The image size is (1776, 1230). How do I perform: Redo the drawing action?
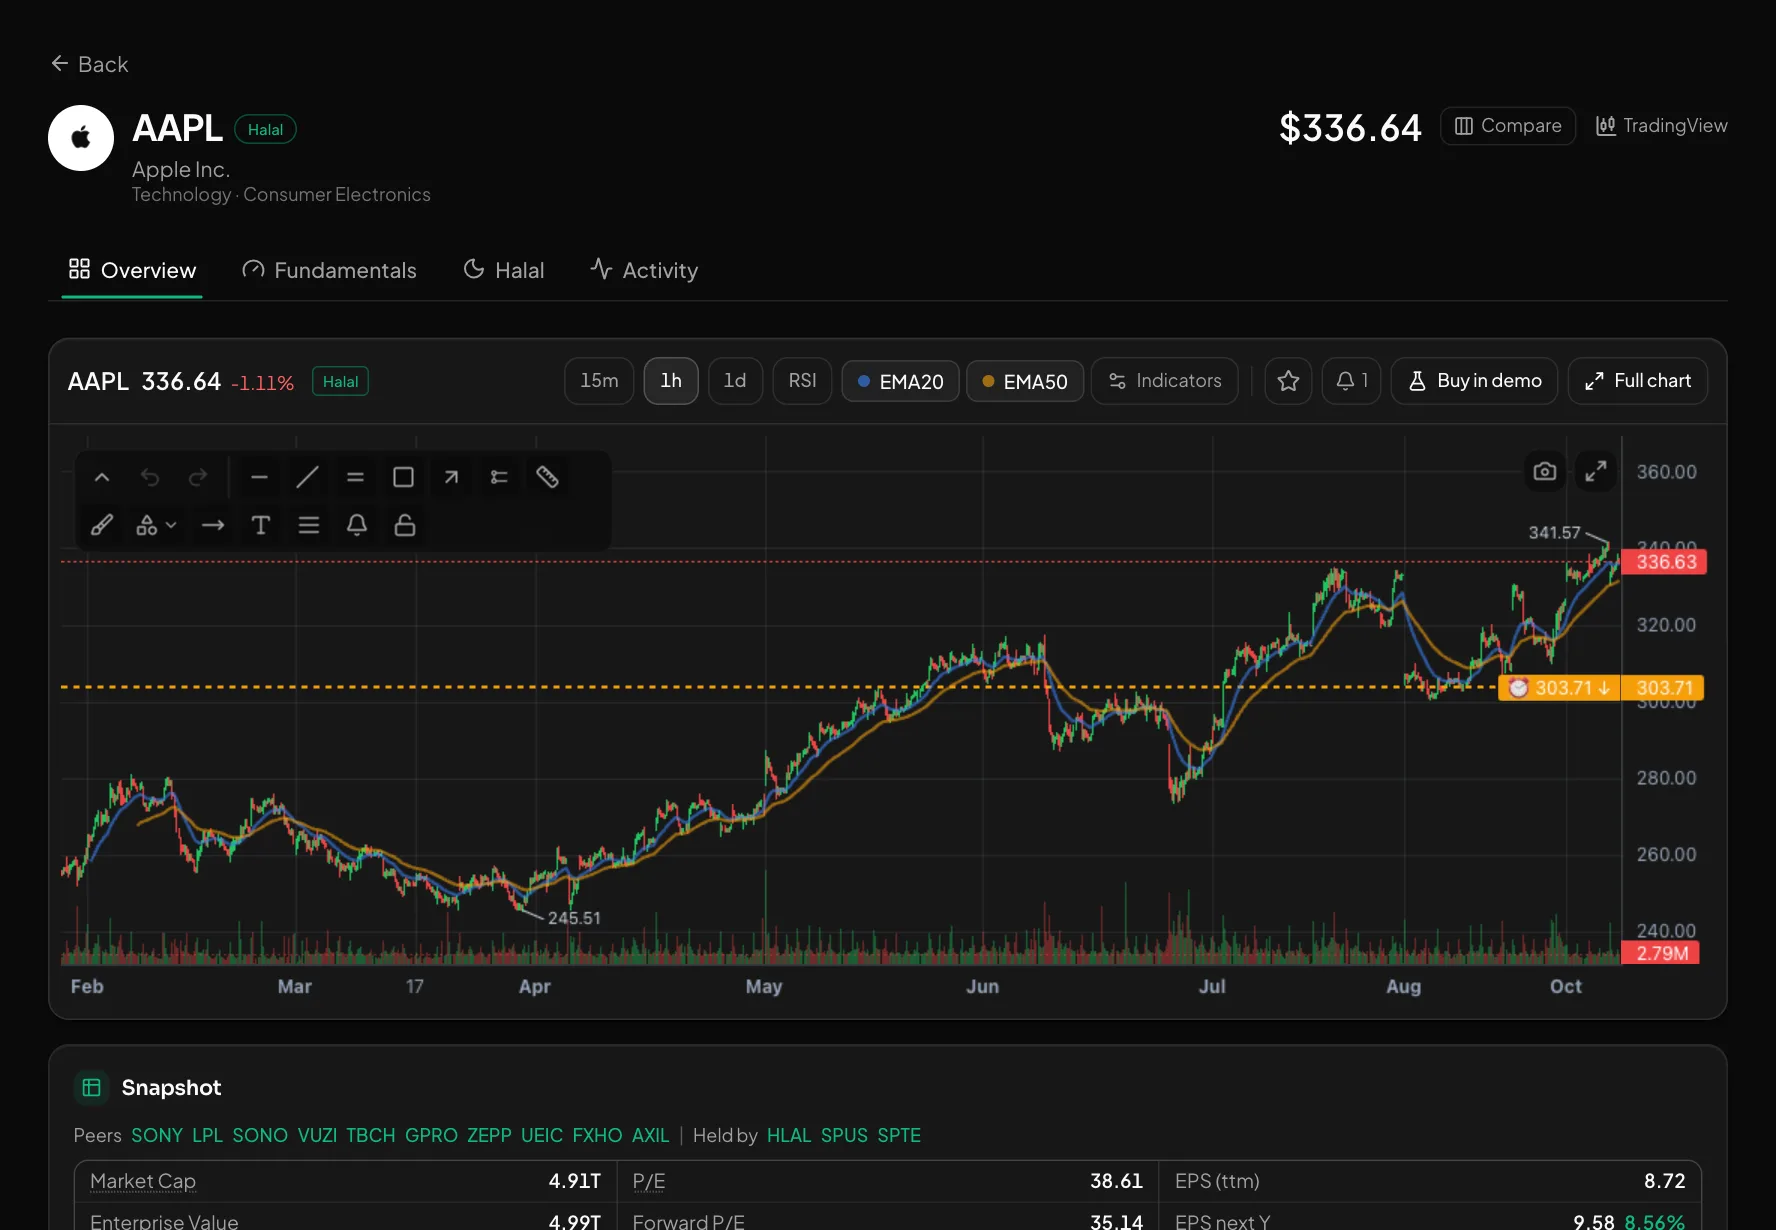point(198,478)
